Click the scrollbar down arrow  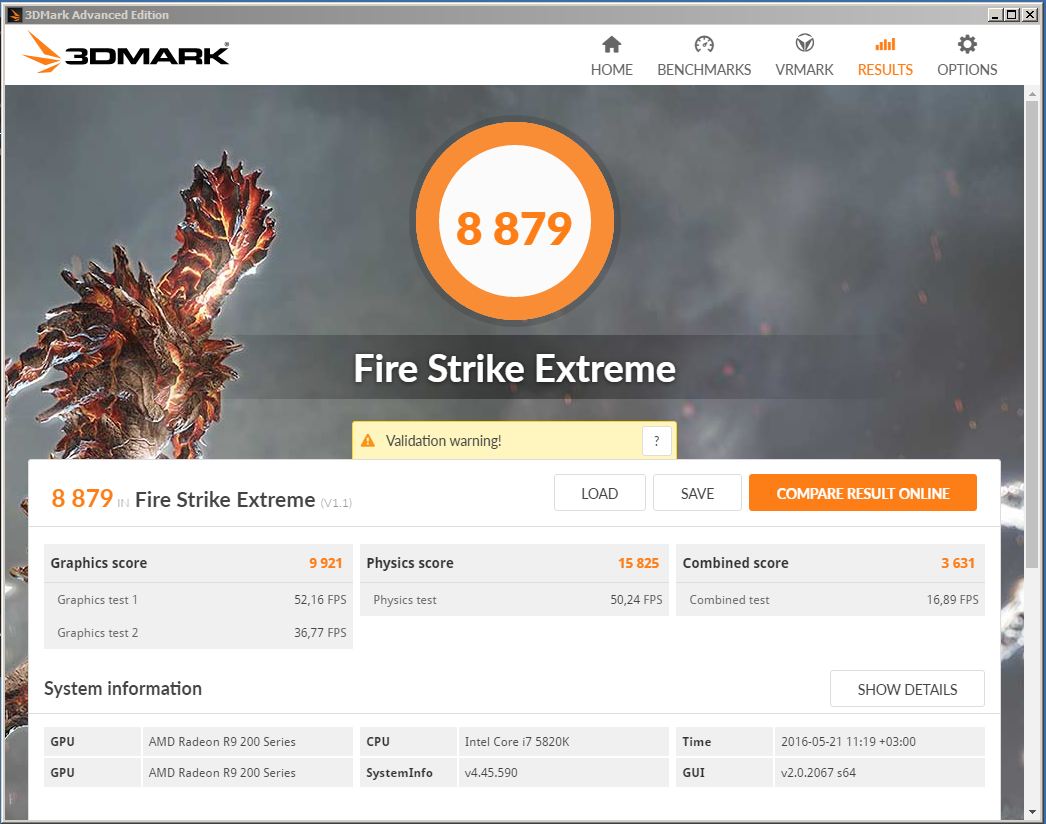pyautogui.click(x=1033, y=812)
